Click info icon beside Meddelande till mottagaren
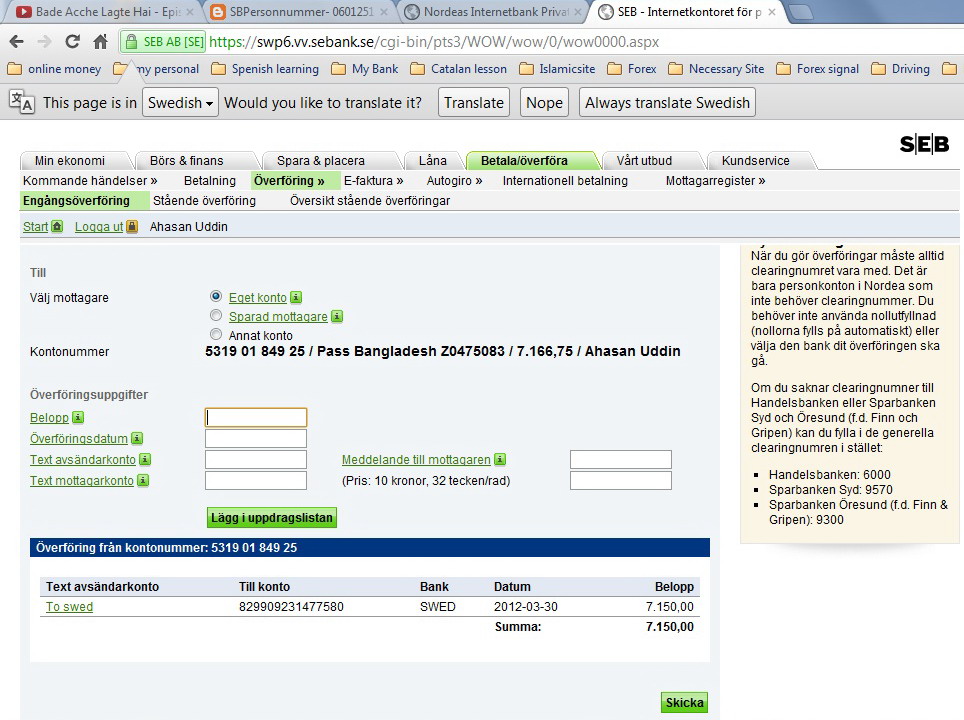964x720 pixels. 500,459
